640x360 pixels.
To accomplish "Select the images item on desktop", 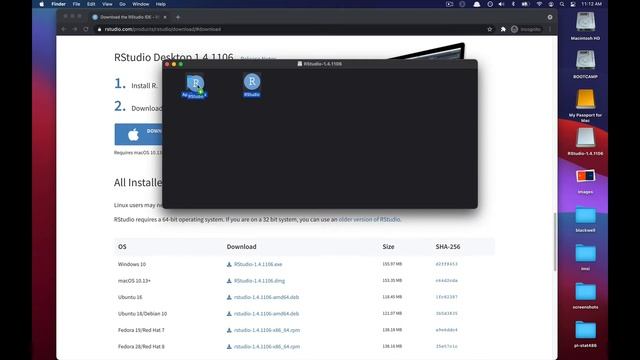I will coord(585,181).
